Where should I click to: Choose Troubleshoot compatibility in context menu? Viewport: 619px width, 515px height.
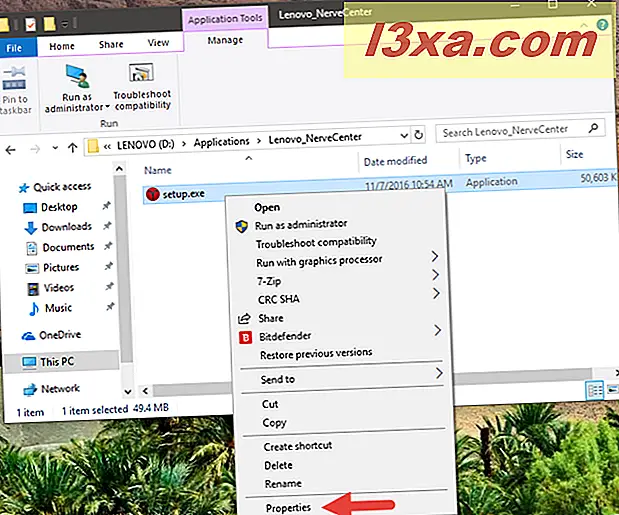pyautogui.click(x=316, y=242)
